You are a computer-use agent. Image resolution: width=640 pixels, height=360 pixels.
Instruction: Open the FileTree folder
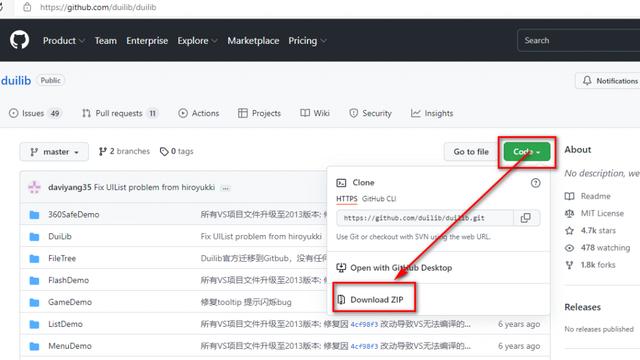62,258
